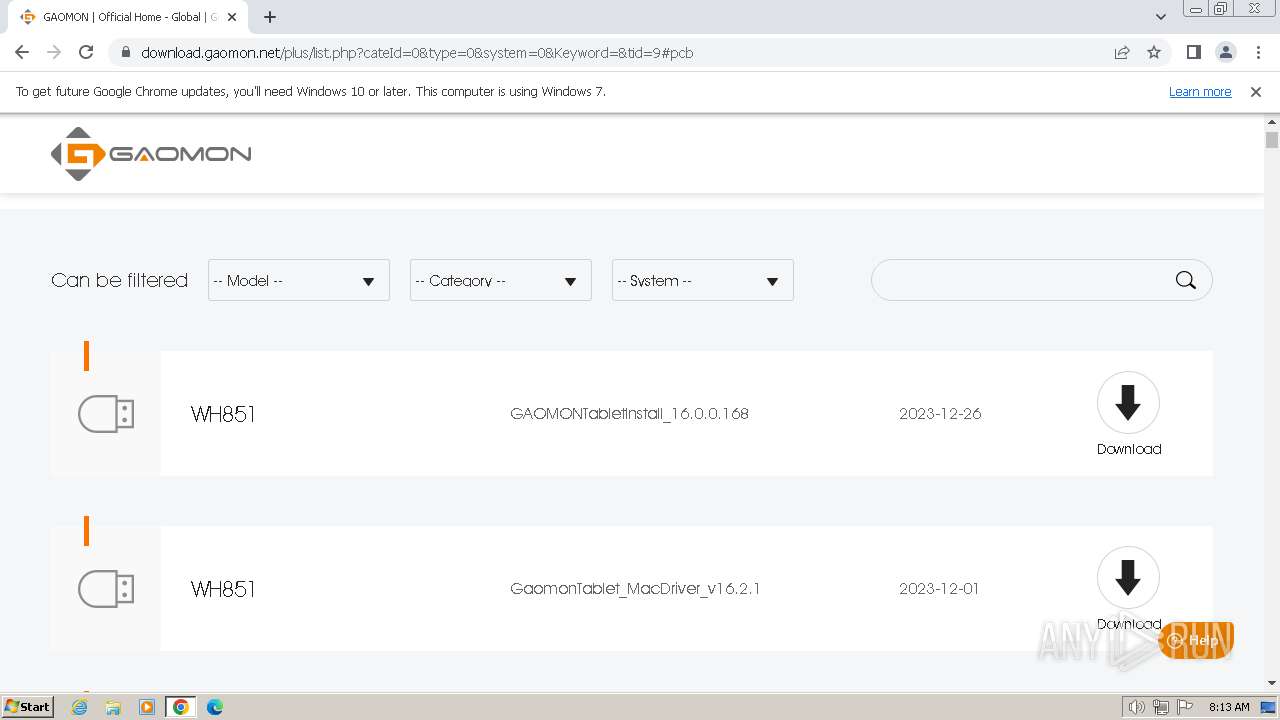This screenshot has height=720, width=1280.
Task: Dismiss the Chrome update notification bar
Action: (1256, 92)
